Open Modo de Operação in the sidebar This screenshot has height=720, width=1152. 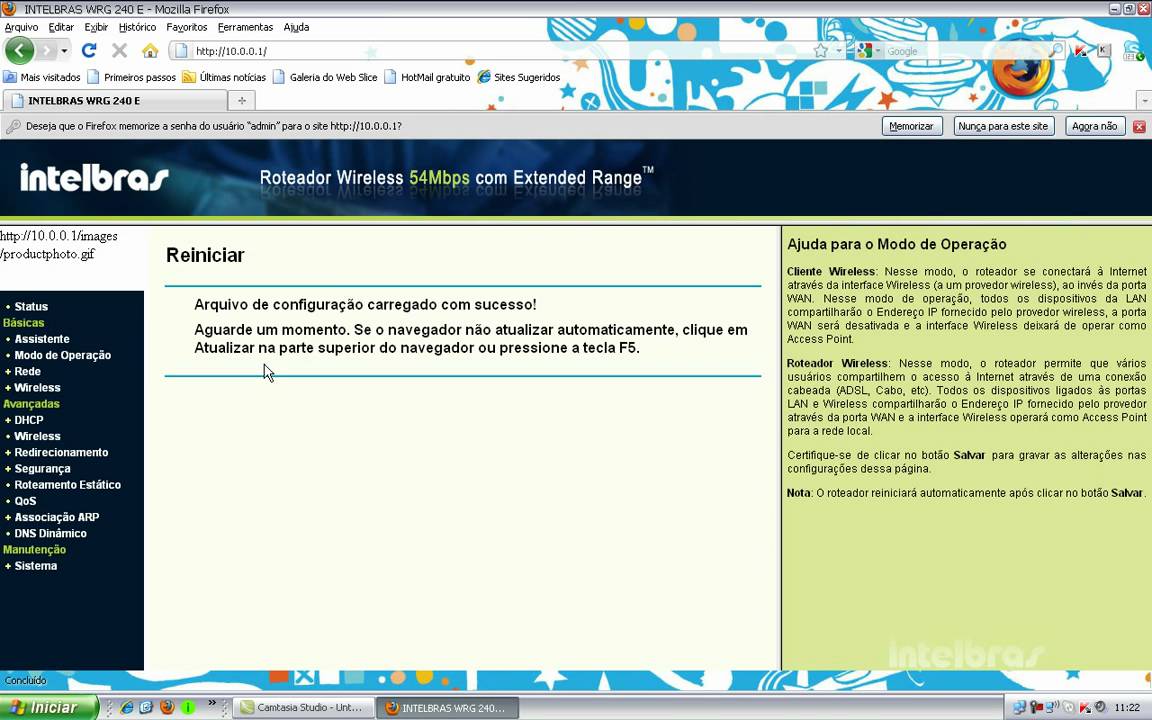(x=62, y=355)
